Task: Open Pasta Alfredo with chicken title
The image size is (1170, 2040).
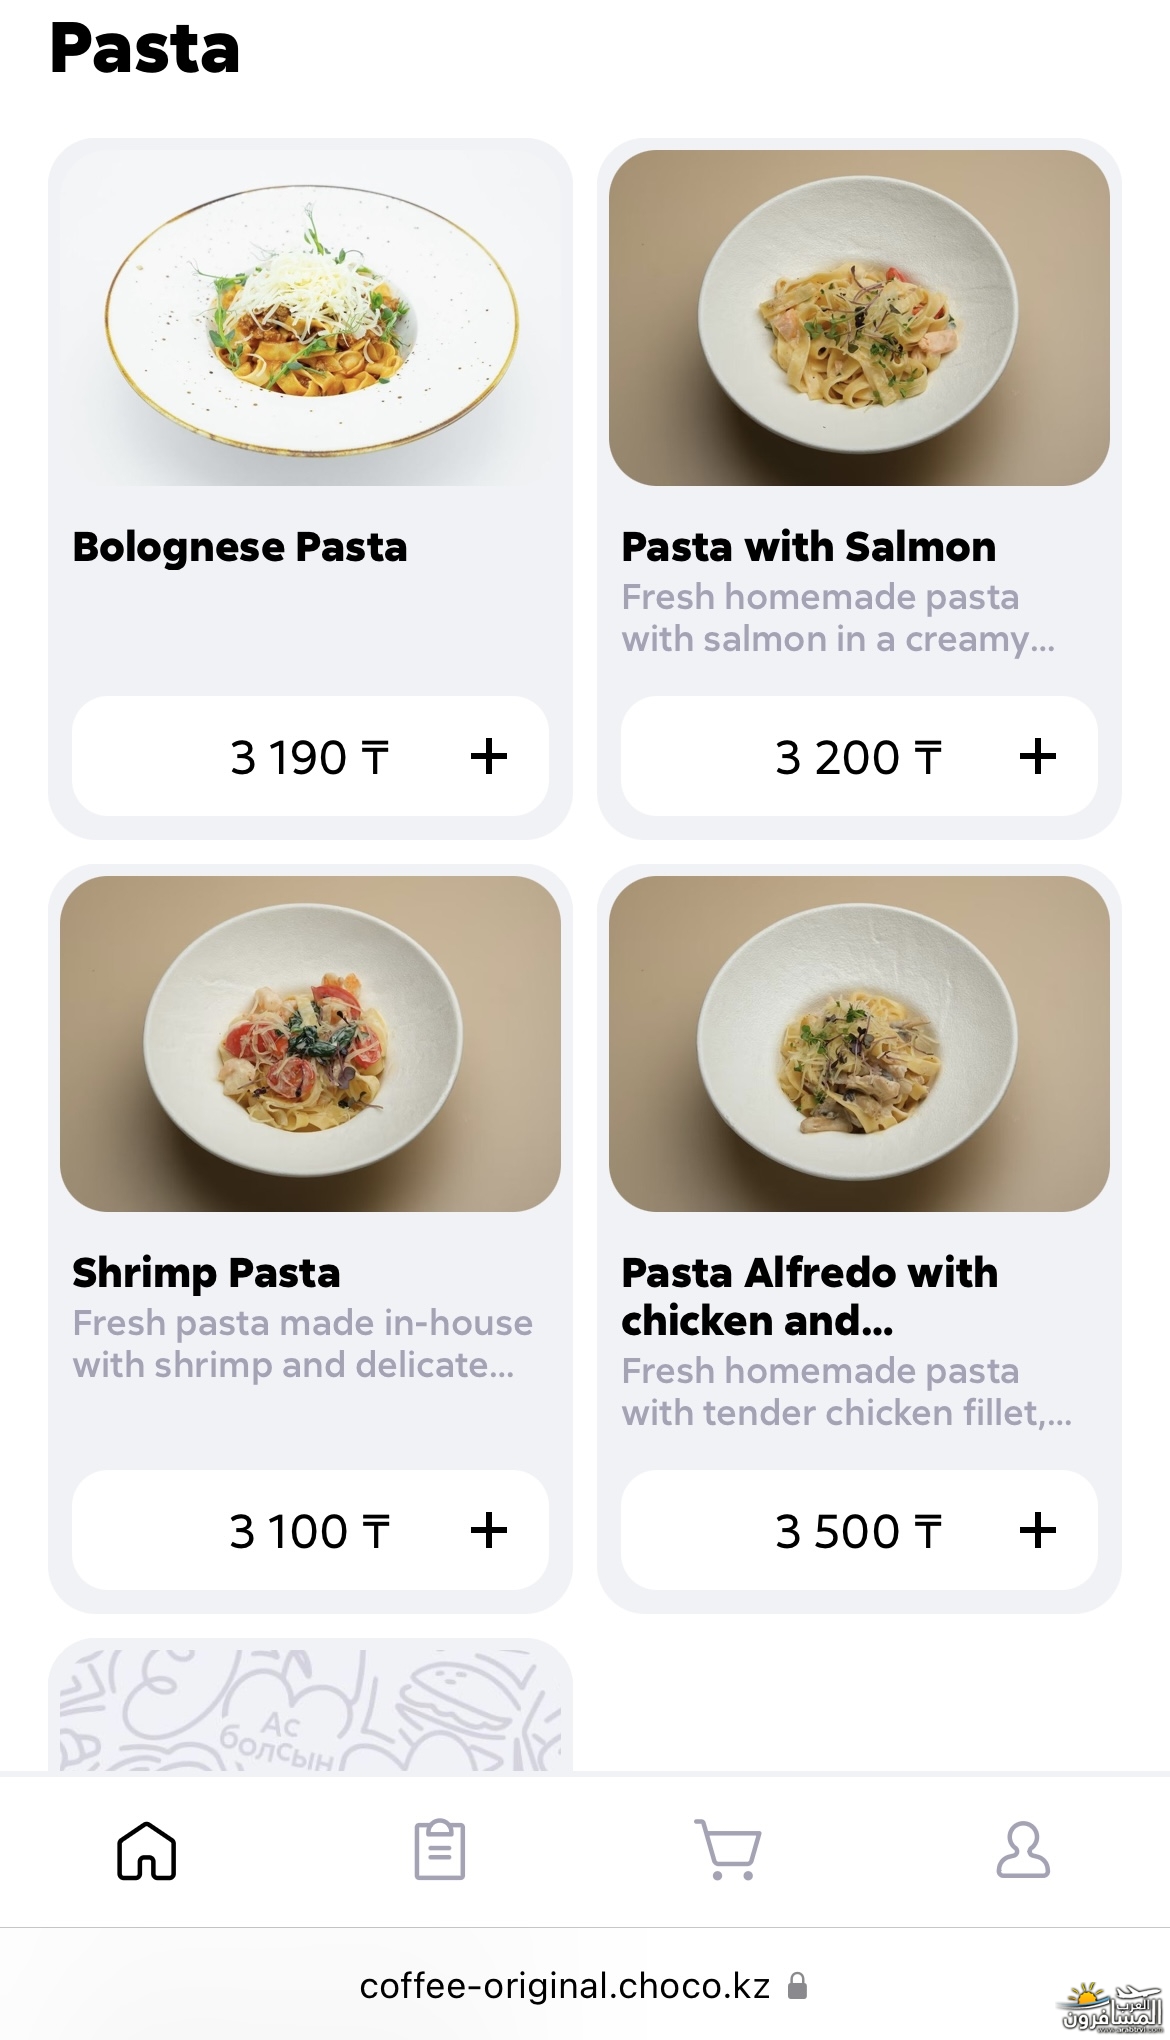Action: tap(809, 1296)
